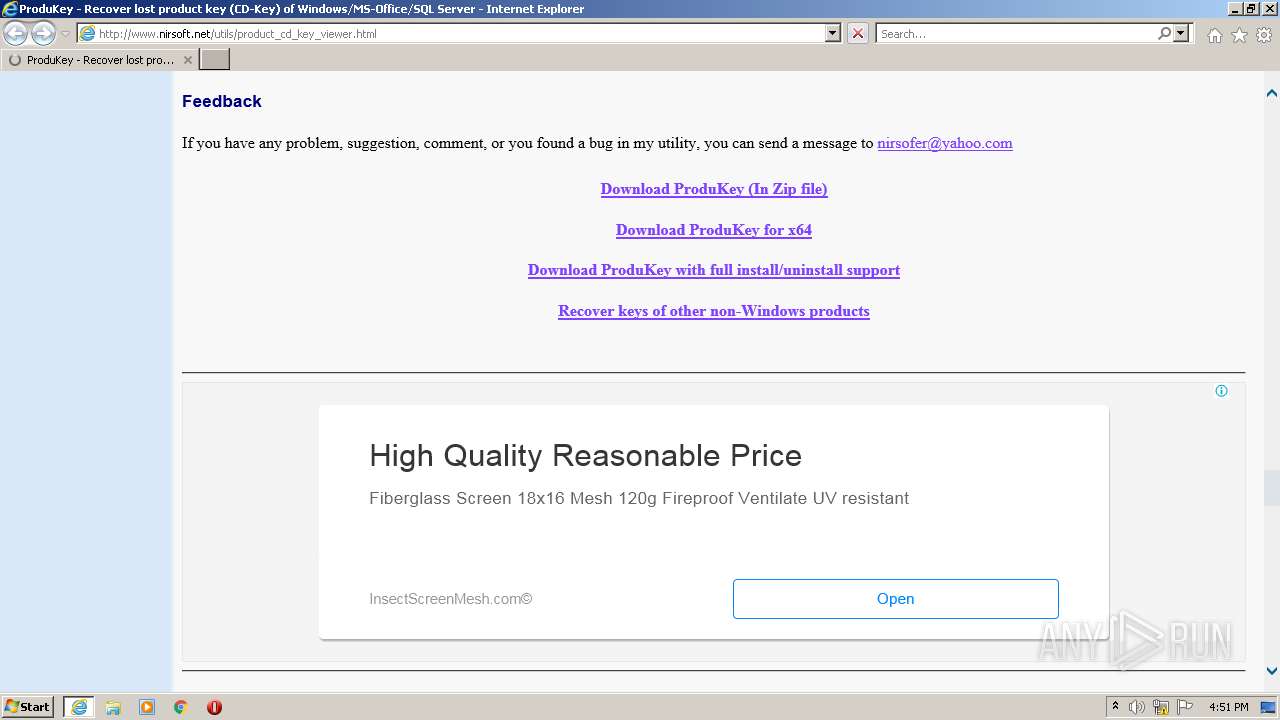Open Windows Explorer from the taskbar

click(x=113, y=707)
